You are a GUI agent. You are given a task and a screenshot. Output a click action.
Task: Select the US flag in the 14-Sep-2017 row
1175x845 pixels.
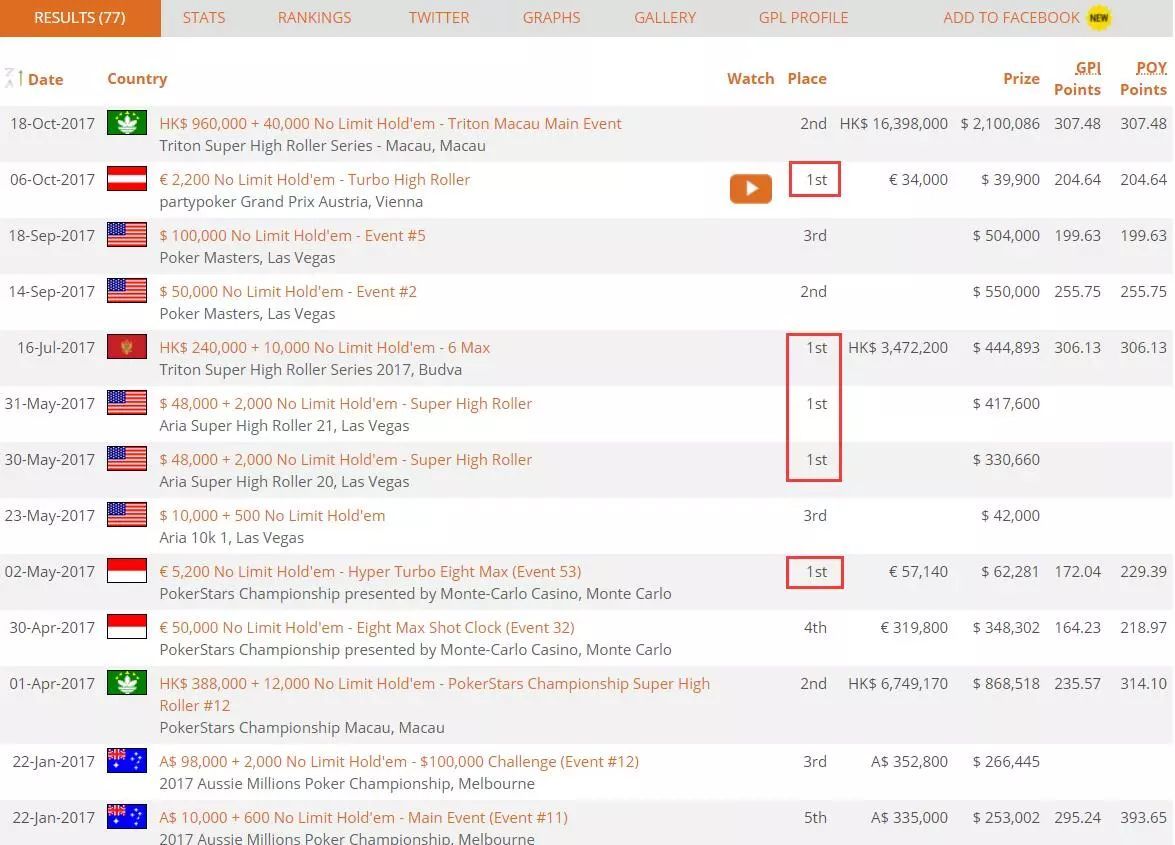point(127,291)
